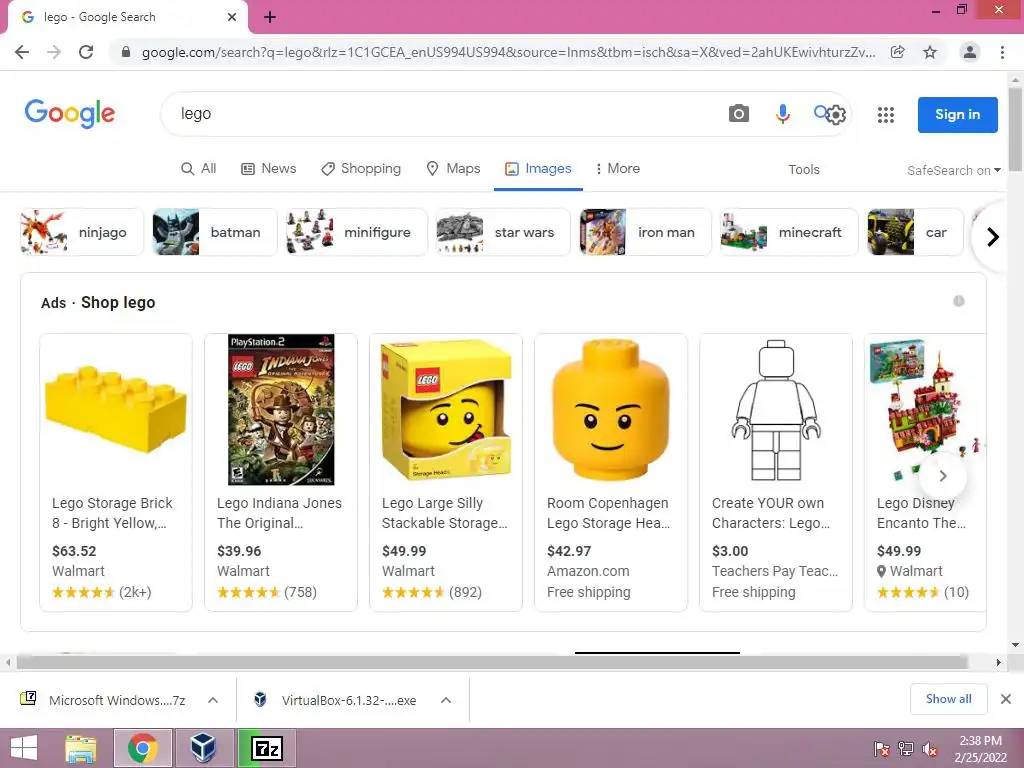Switch to the News tab
1024x768 pixels.
[269, 168]
